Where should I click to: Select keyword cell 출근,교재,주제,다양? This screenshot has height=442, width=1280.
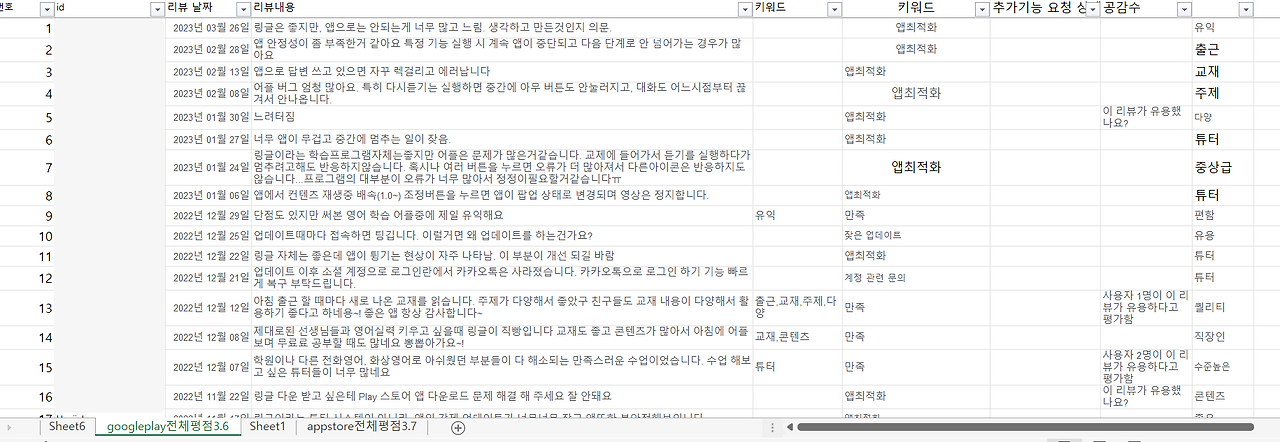click(x=797, y=306)
